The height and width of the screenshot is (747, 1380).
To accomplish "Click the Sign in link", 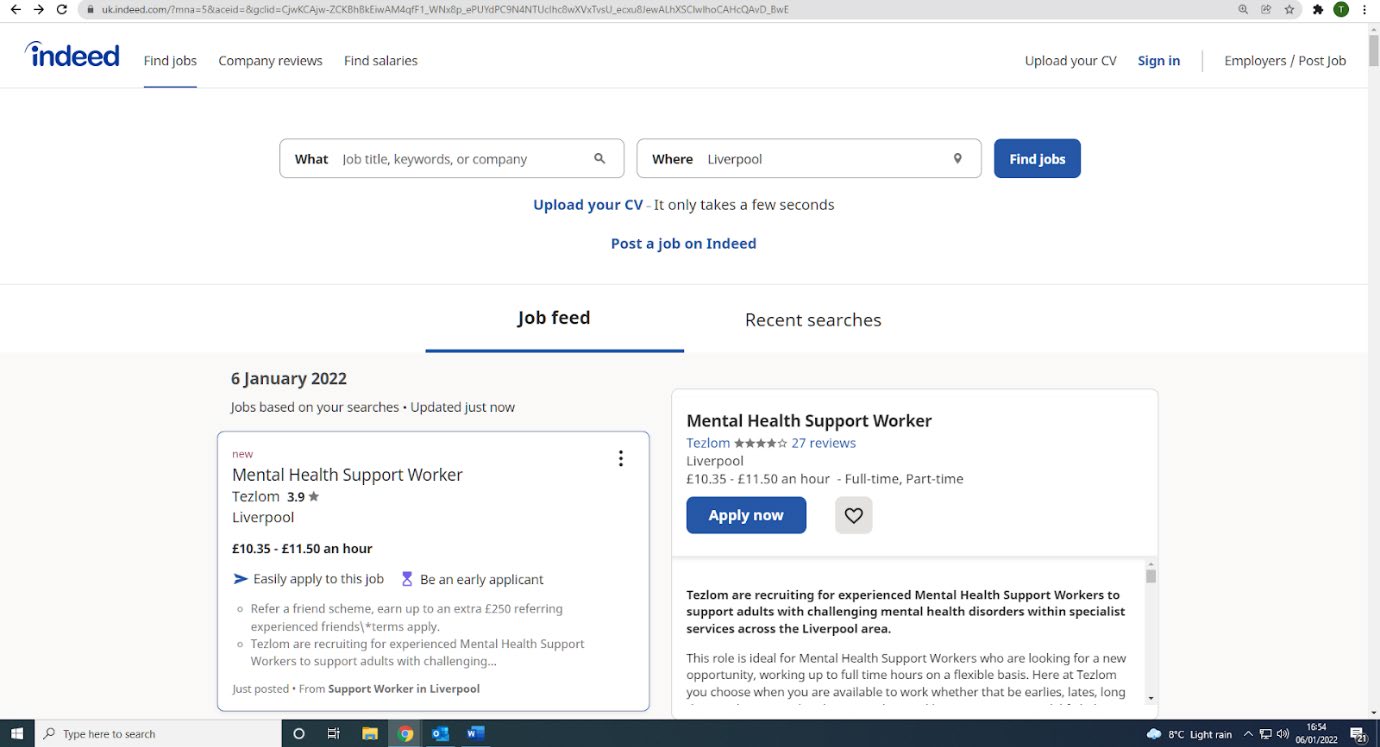I will (x=1158, y=61).
